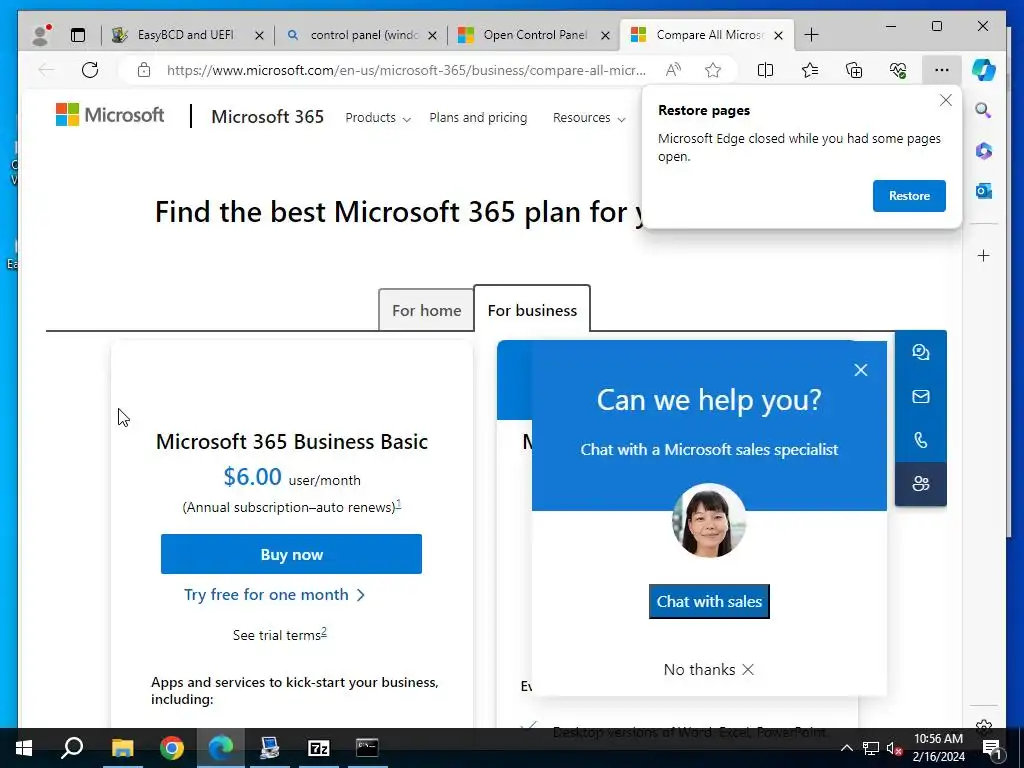Open 7-Zip from the taskbar
The image size is (1024, 768).
coord(319,748)
